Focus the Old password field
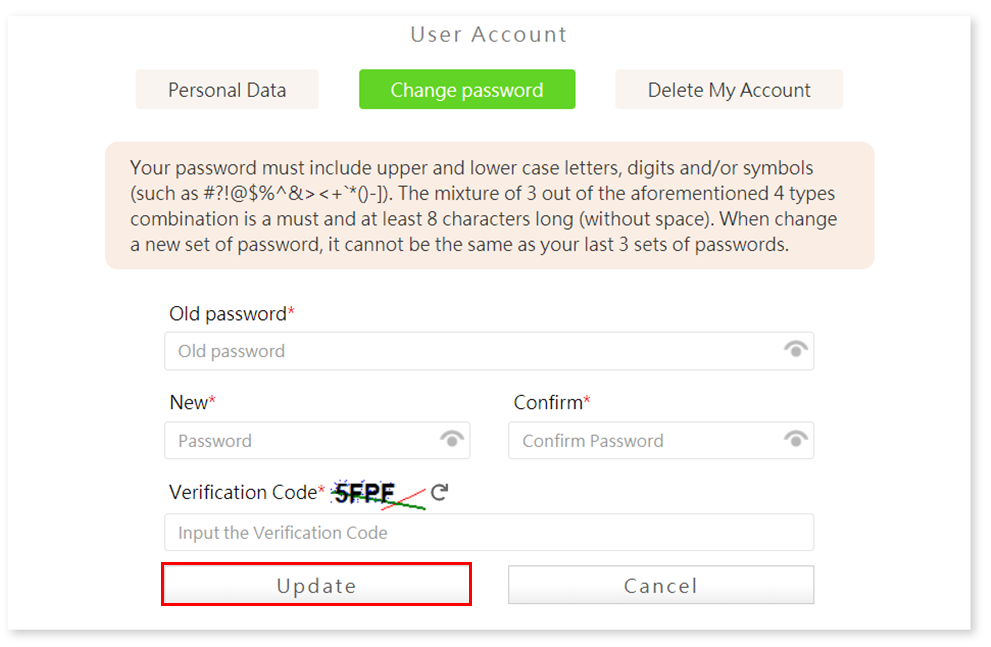991x647 pixels. 470,351
